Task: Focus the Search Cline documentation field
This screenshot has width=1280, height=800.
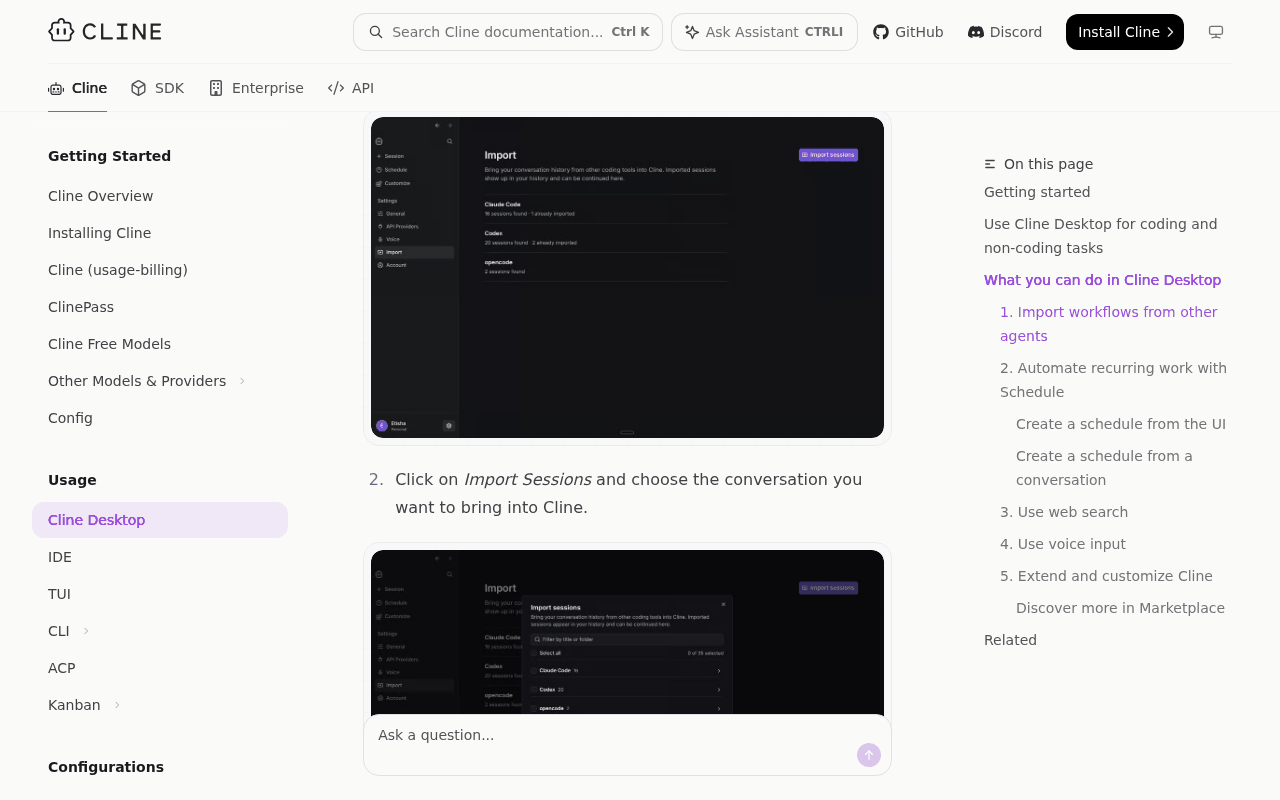Action: (508, 32)
